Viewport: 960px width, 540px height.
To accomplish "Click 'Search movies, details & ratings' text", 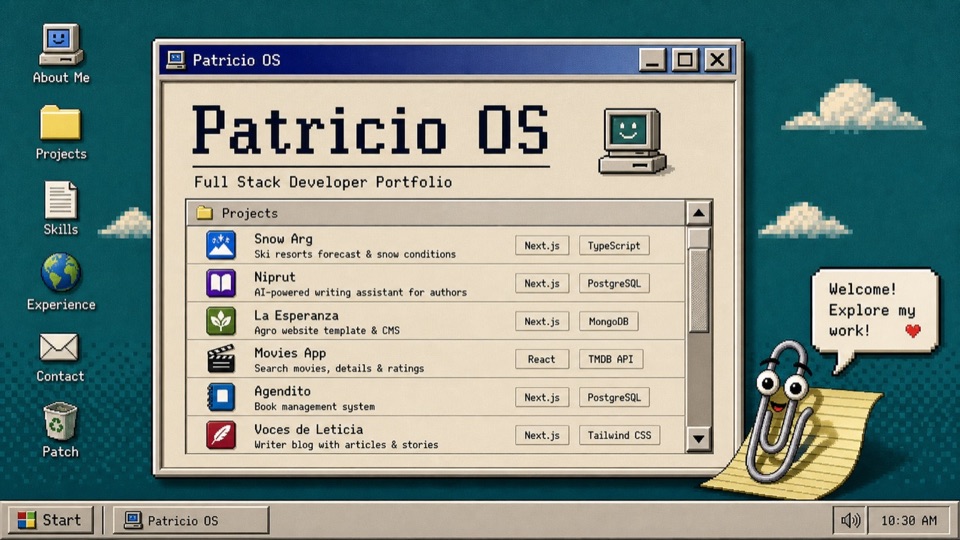I will coord(339,369).
